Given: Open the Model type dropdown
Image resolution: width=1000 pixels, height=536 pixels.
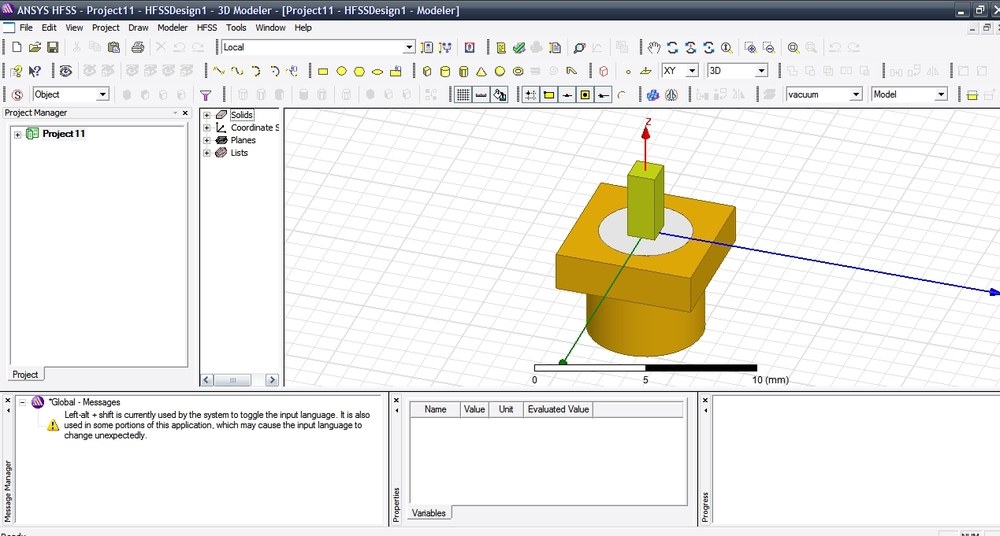Looking at the screenshot, I should pyautogui.click(x=941, y=94).
